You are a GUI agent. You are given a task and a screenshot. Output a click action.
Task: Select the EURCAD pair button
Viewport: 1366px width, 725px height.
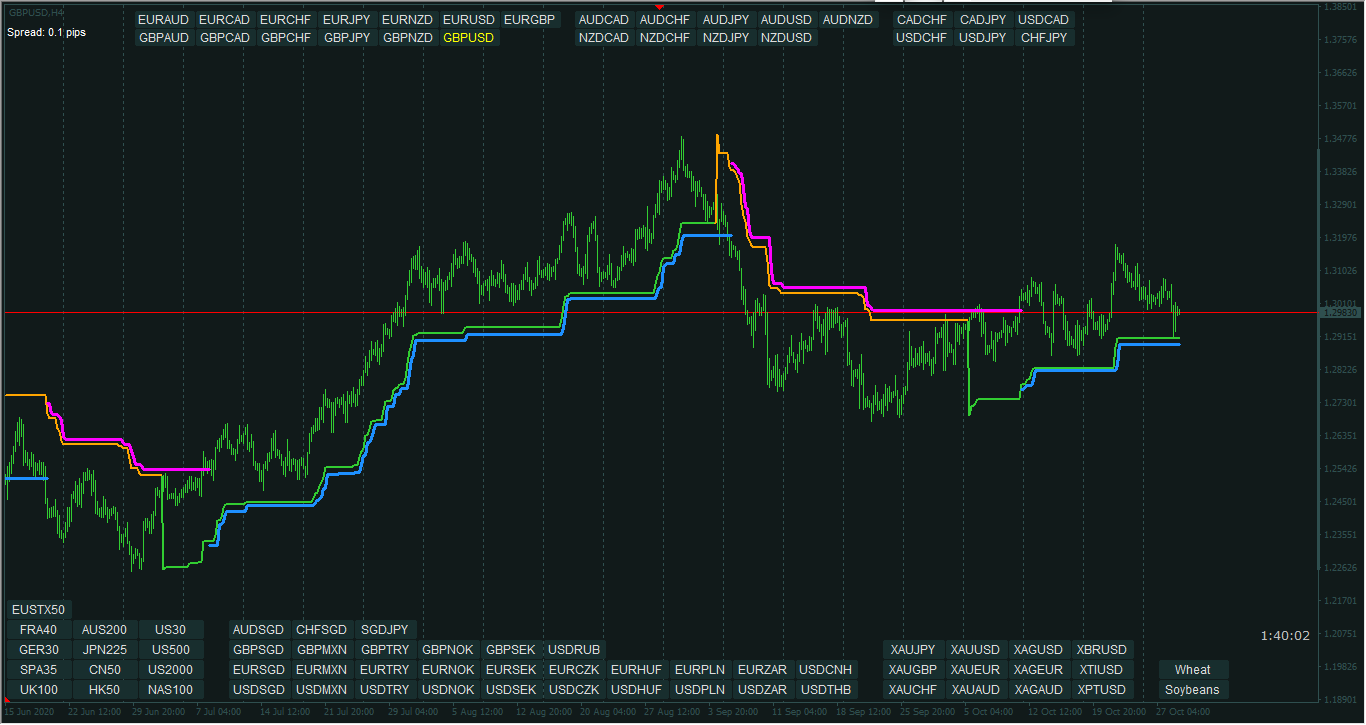pos(224,20)
